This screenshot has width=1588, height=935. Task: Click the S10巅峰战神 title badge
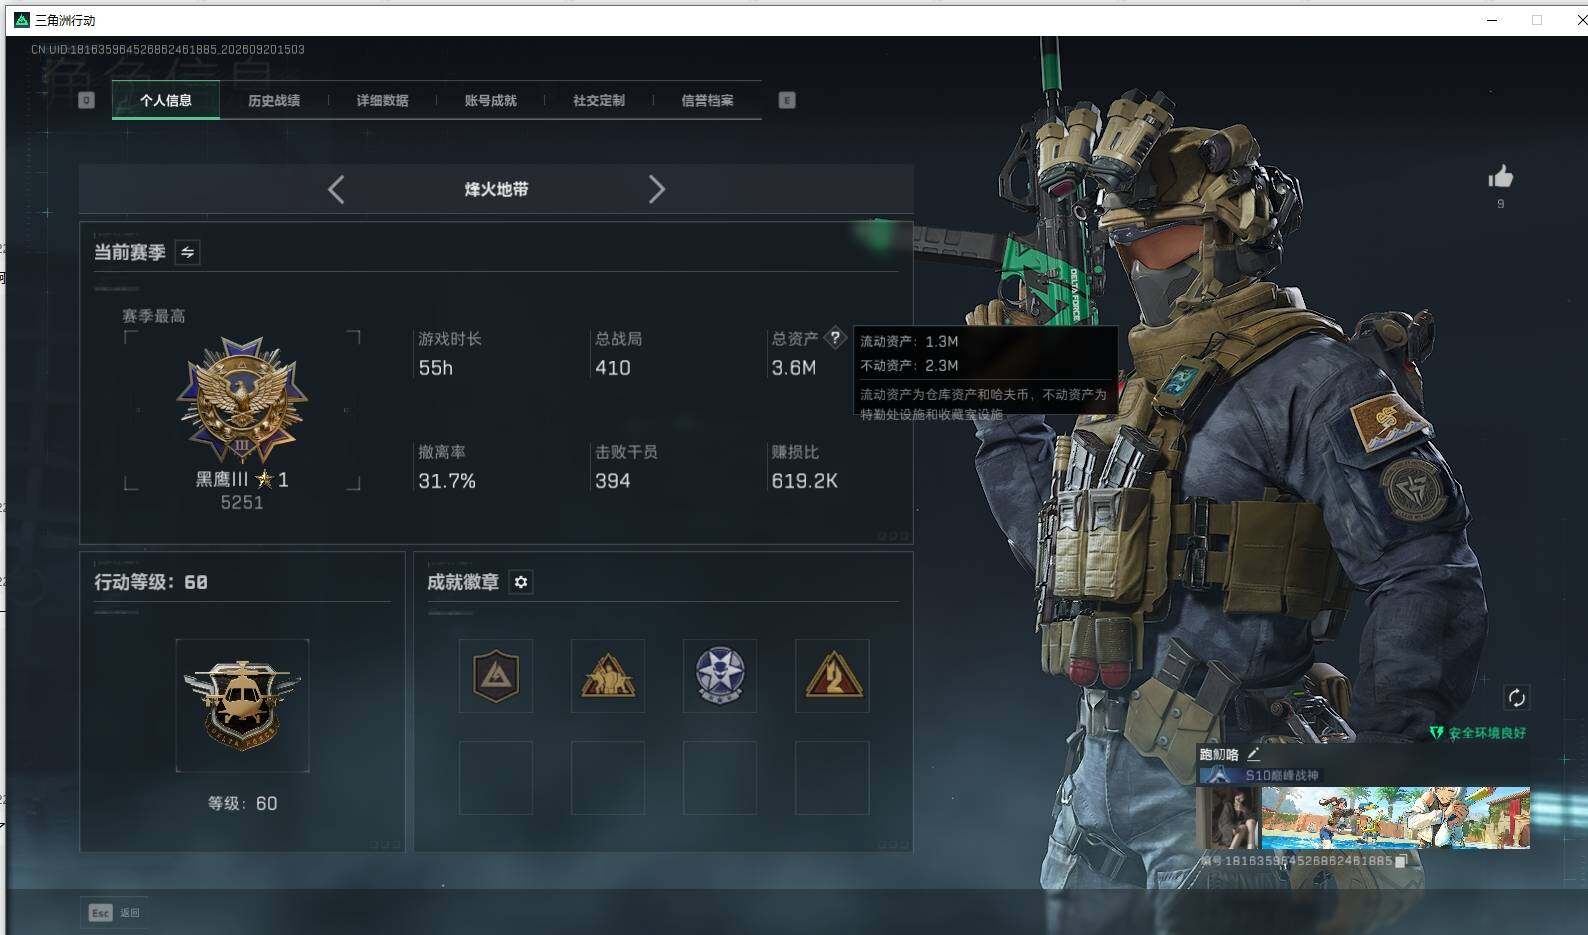tap(1260, 775)
